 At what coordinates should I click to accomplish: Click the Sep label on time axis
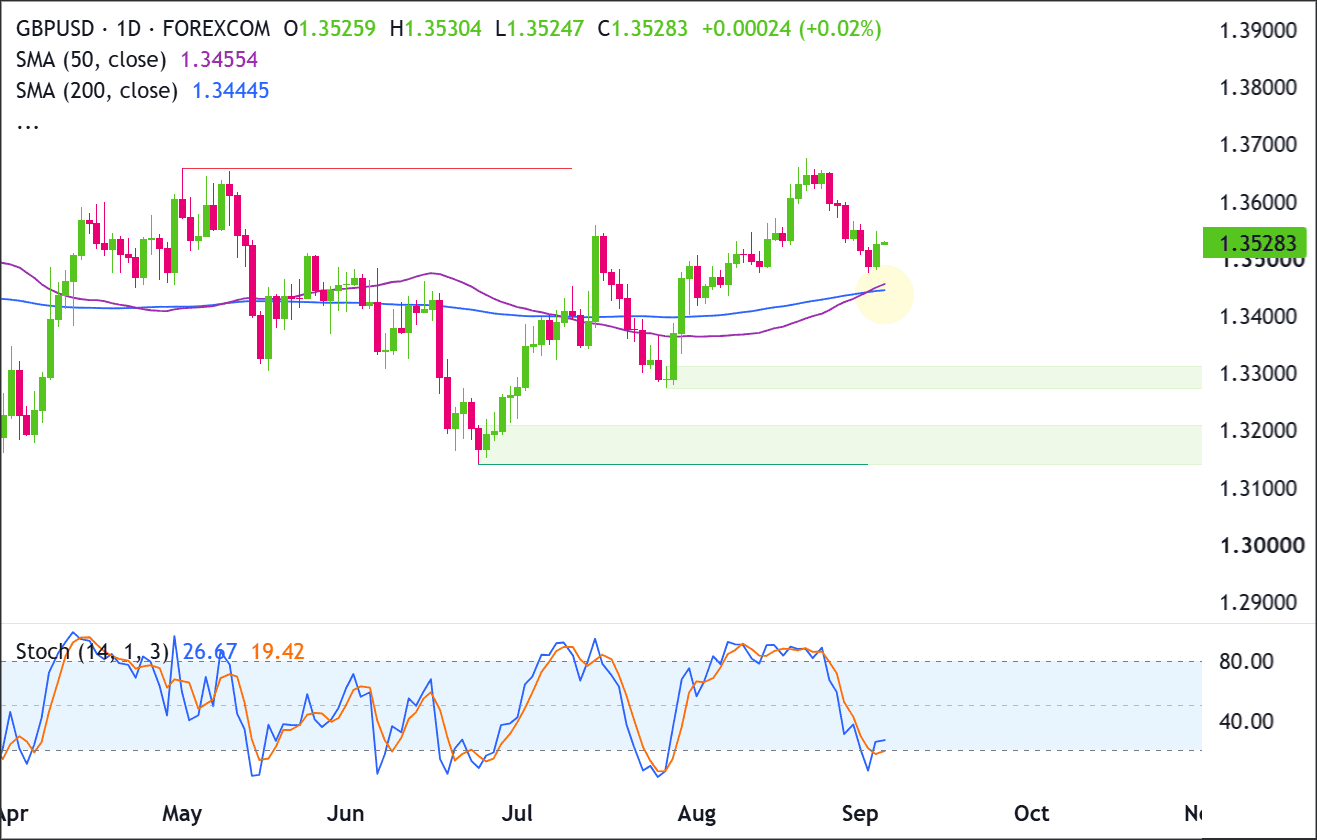860,813
